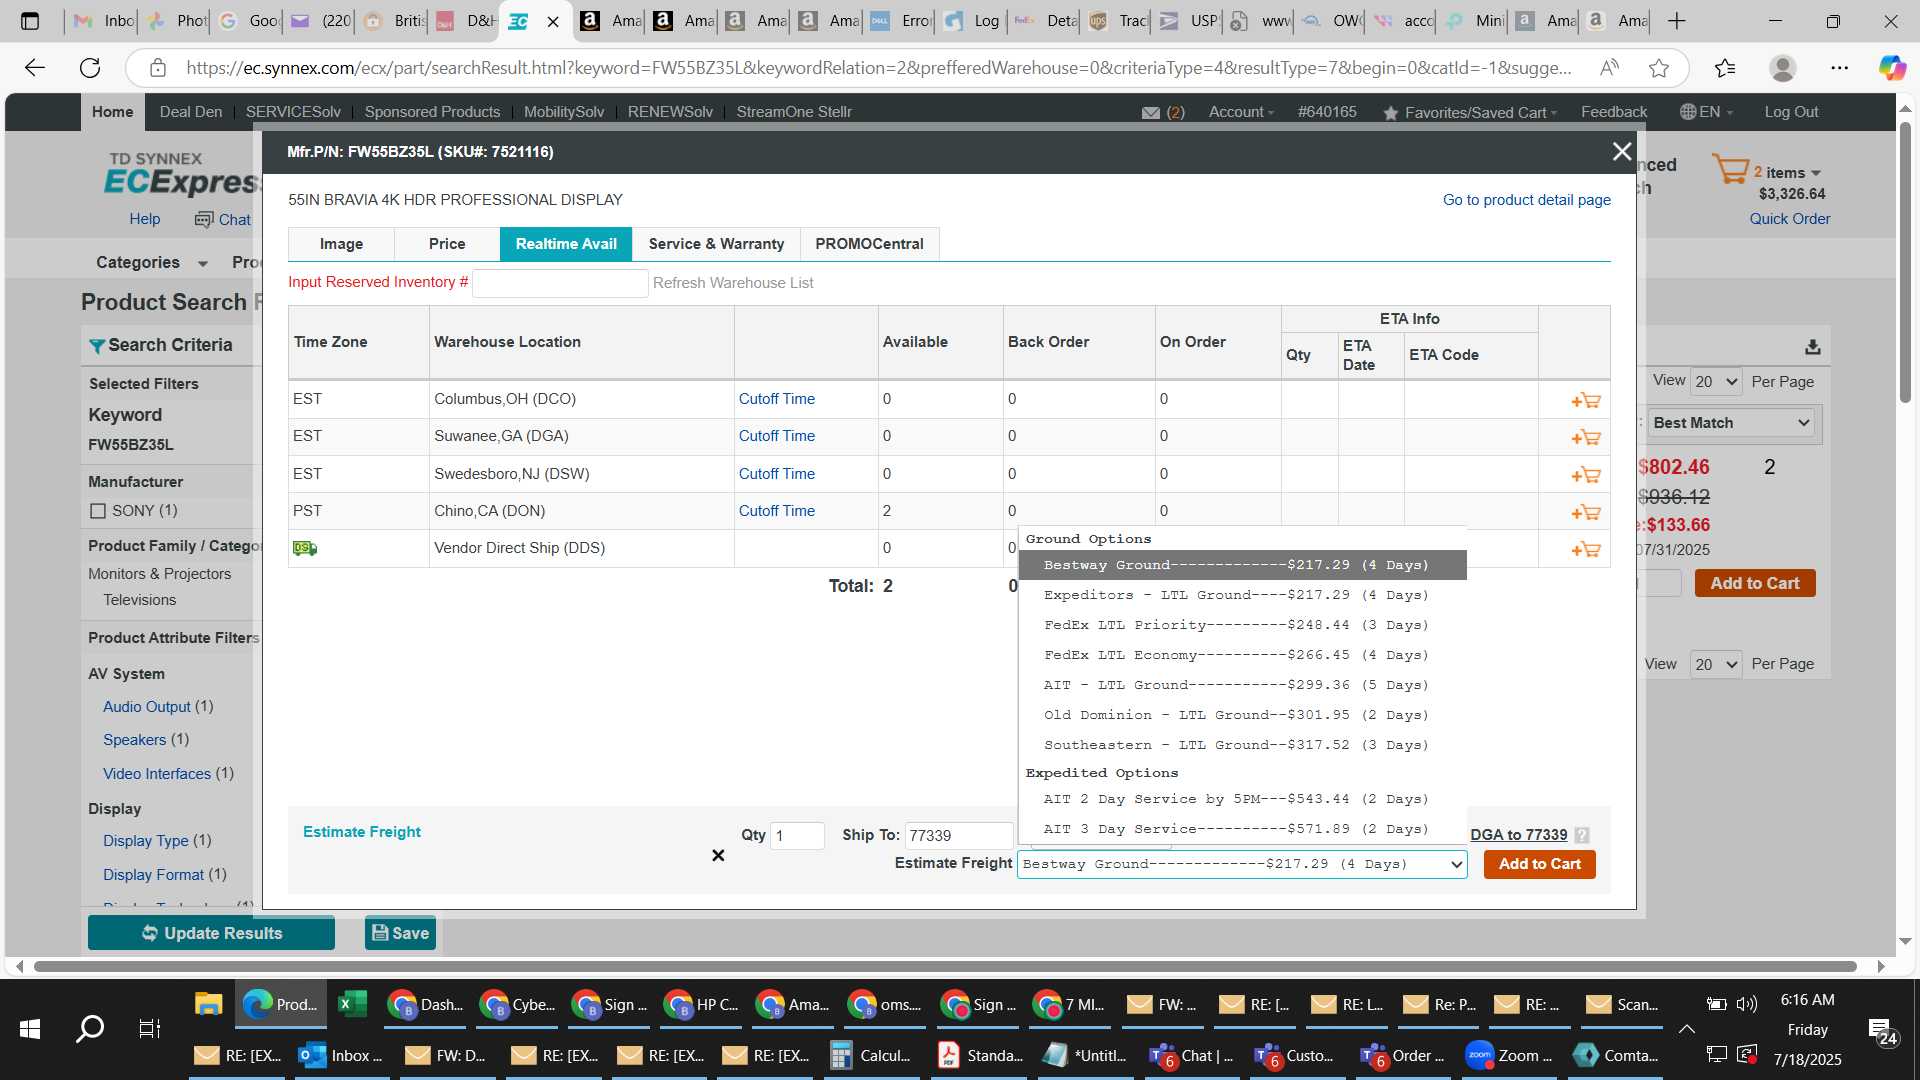Open the Zoom app in taskbar
This screenshot has width=1920, height=1080.
click(x=1509, y=1055)
